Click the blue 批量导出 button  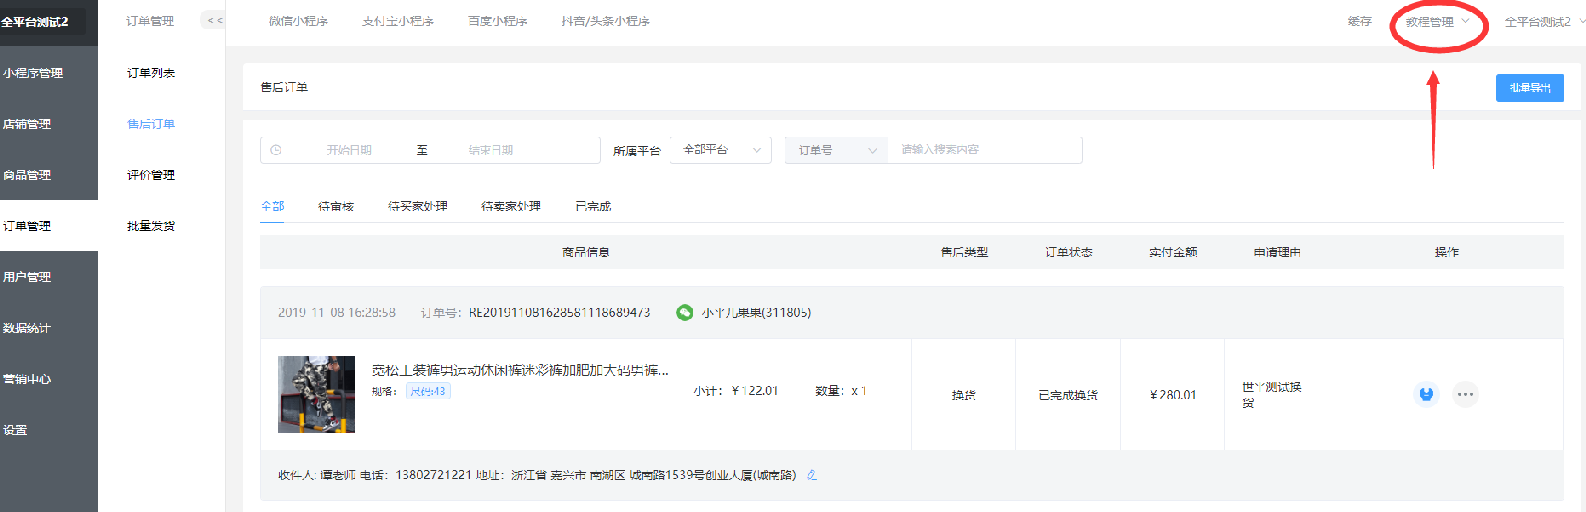click(x=1530, y=88)
